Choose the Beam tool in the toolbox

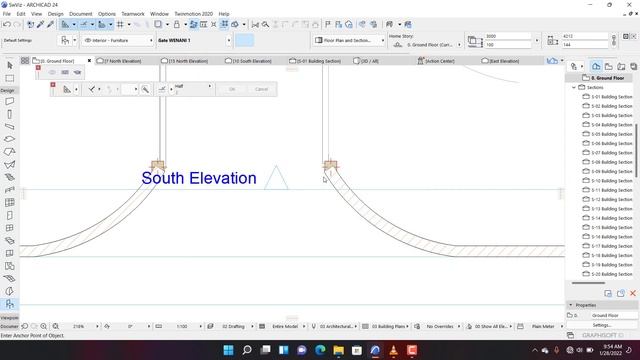pyautogui.click(x=10, y=127)
